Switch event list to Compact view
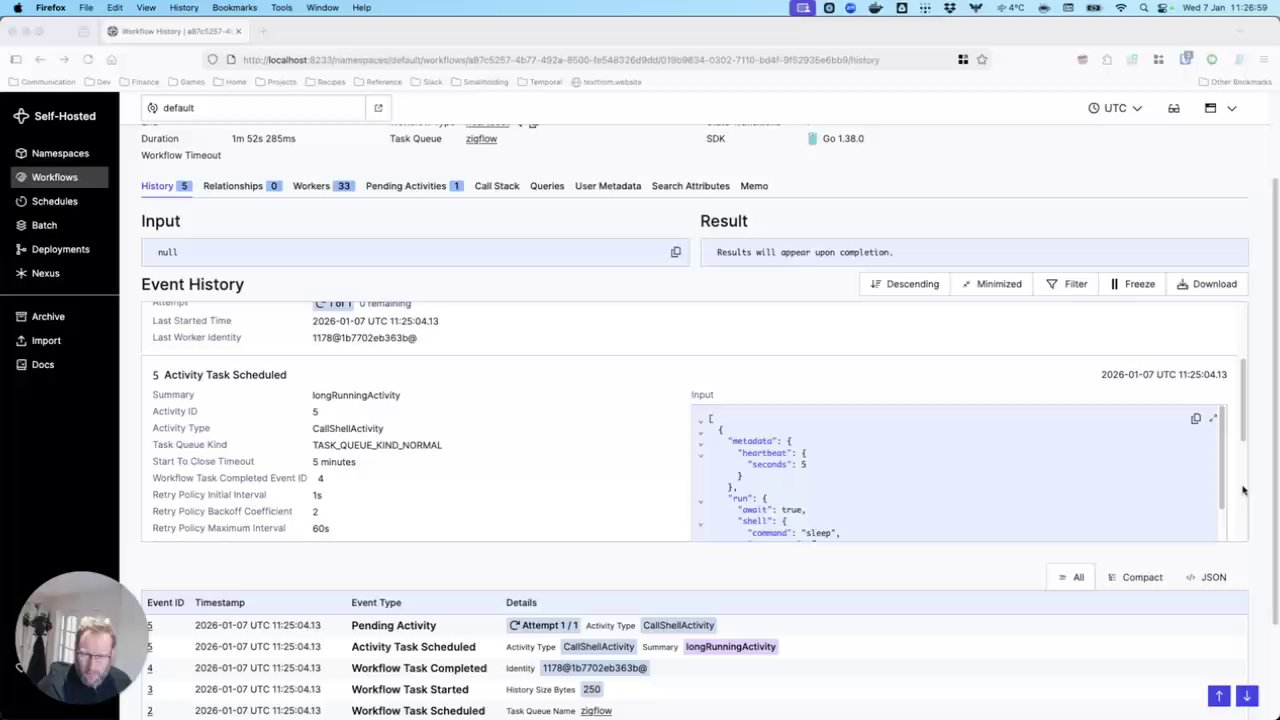This screenshot has width=1280, height=720. click(x=1135, y=577)
